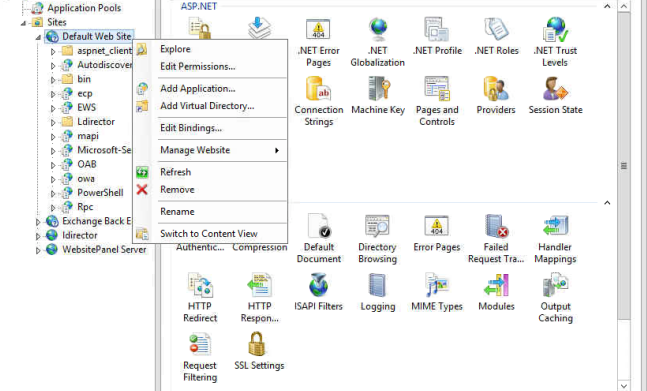Collapse the IIS feature group chevron

click(607, 203)
